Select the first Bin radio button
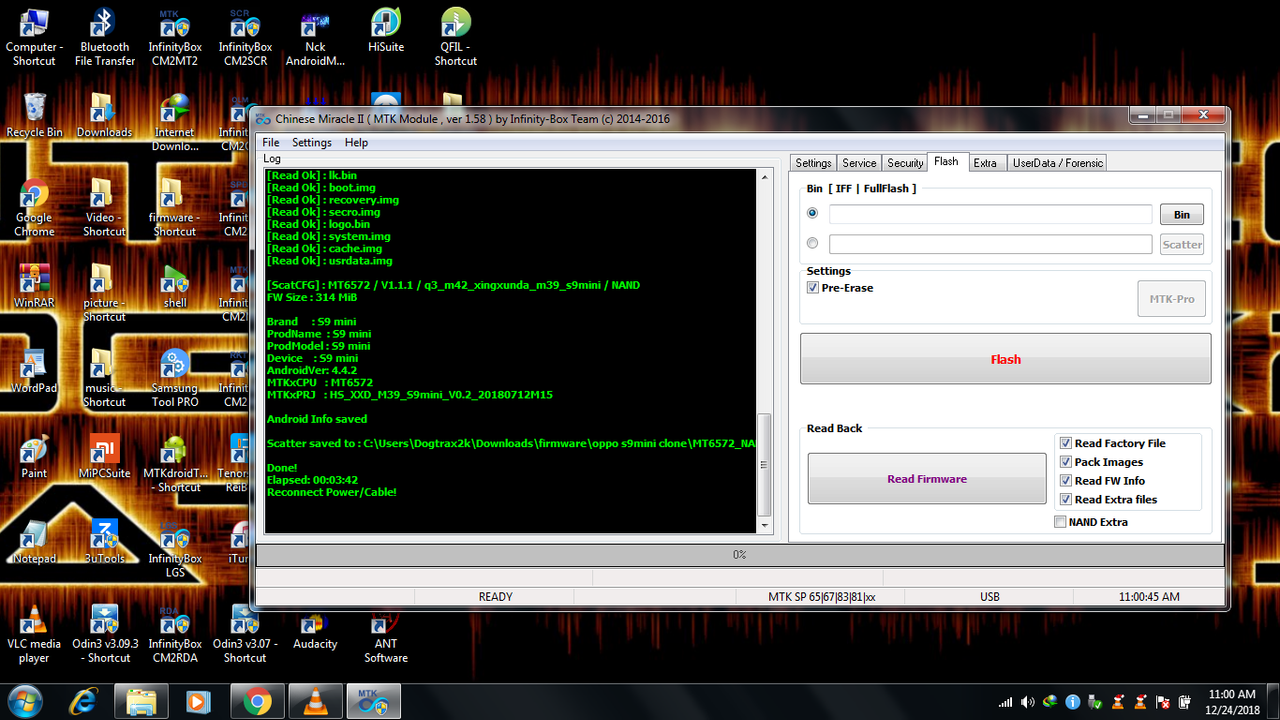This screenshot has width=1280, height=720. click(812, 213)
